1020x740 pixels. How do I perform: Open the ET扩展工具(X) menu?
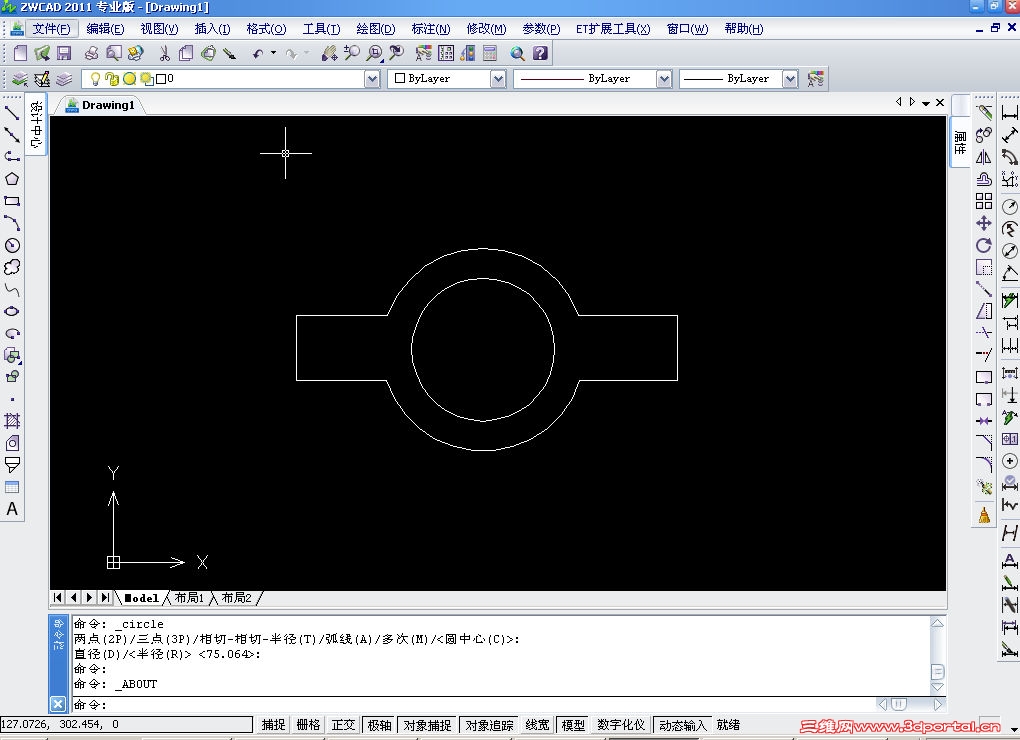613,29
